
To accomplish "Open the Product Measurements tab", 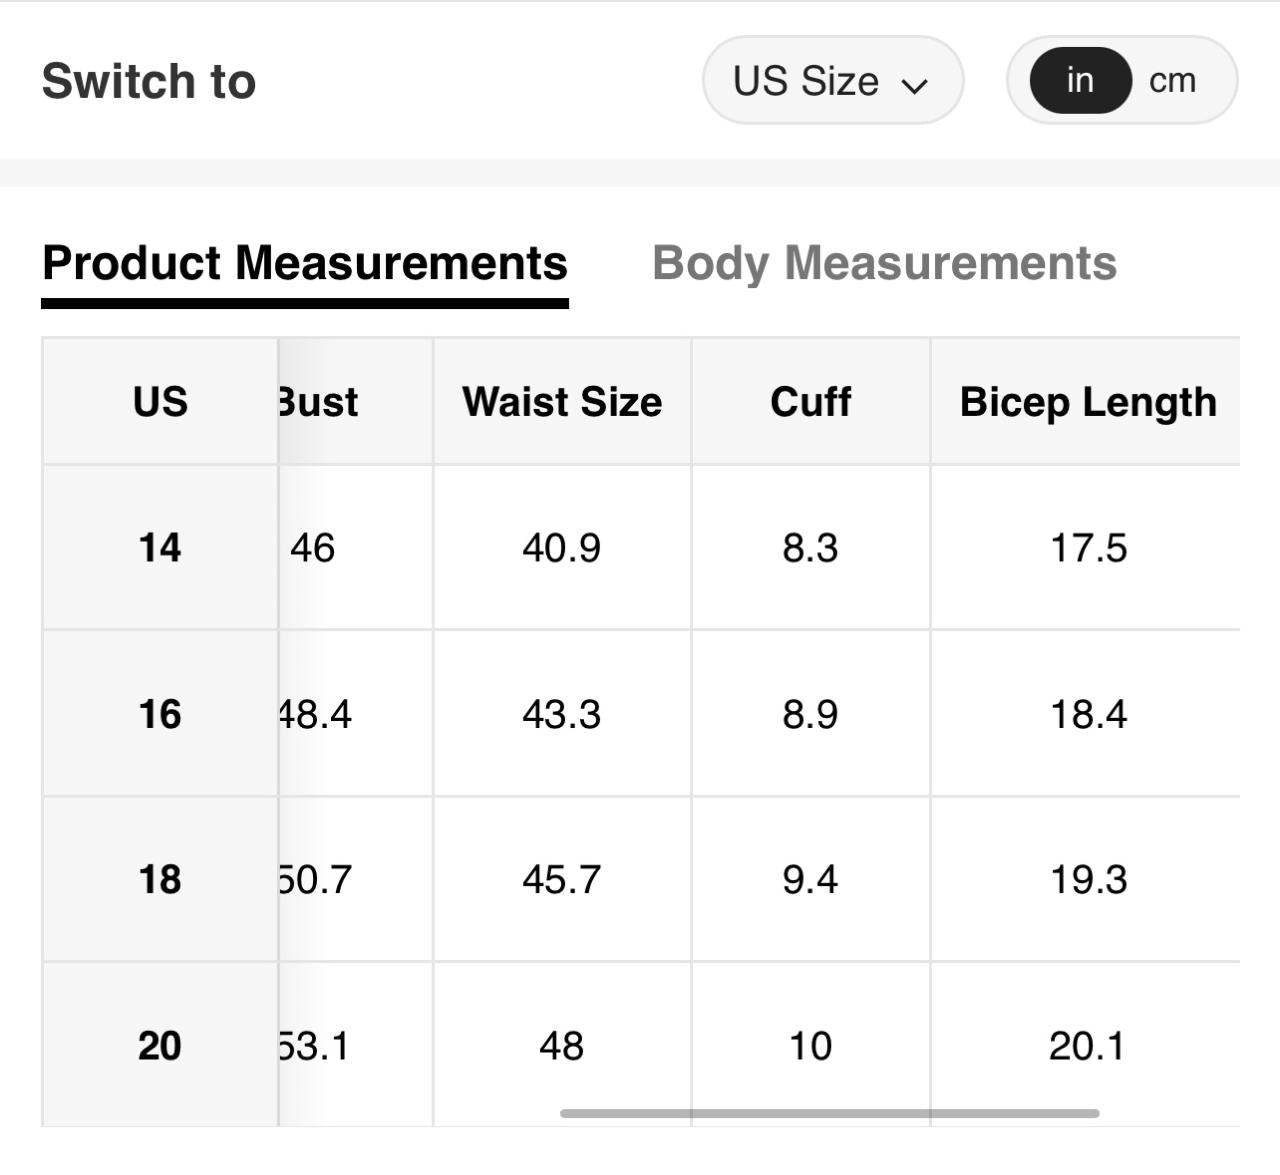I will pos(305,263).
